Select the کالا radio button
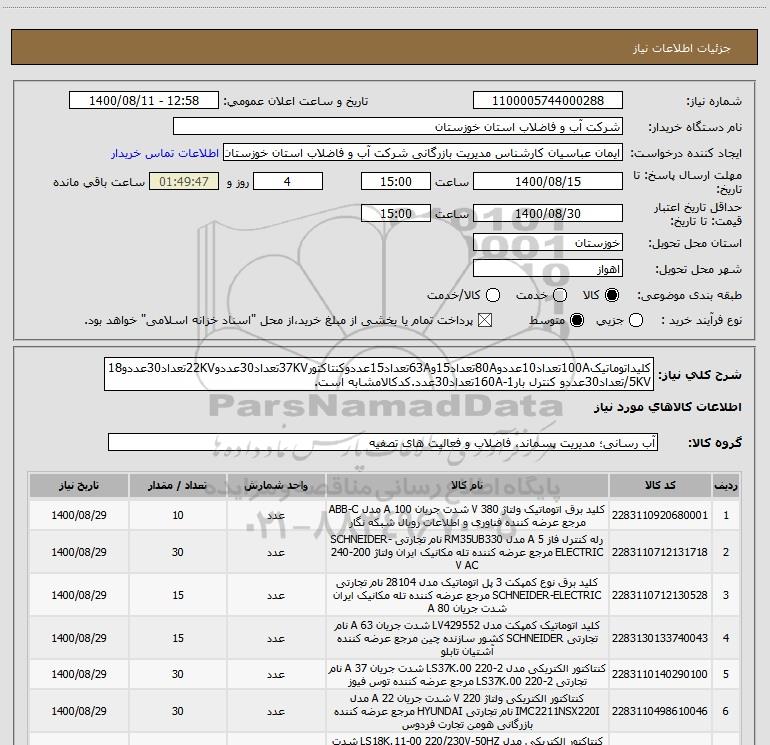This screenshot has height=745, width=770. click(x=612, y=295)
